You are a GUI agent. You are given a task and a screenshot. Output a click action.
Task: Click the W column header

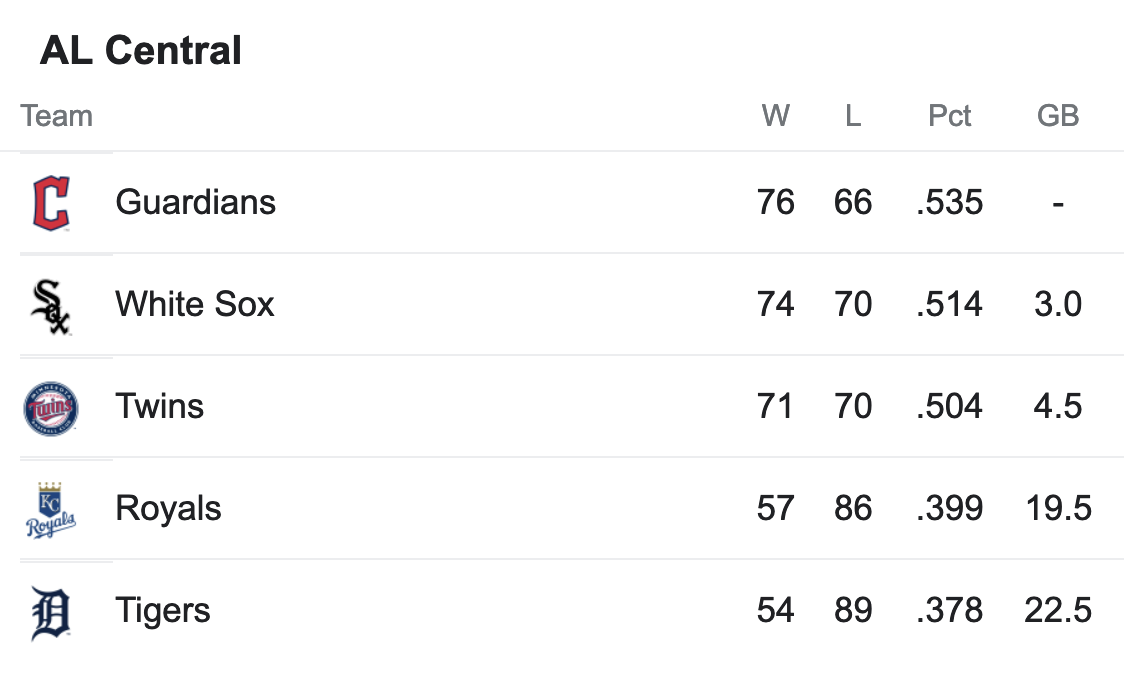coord(776,115)
